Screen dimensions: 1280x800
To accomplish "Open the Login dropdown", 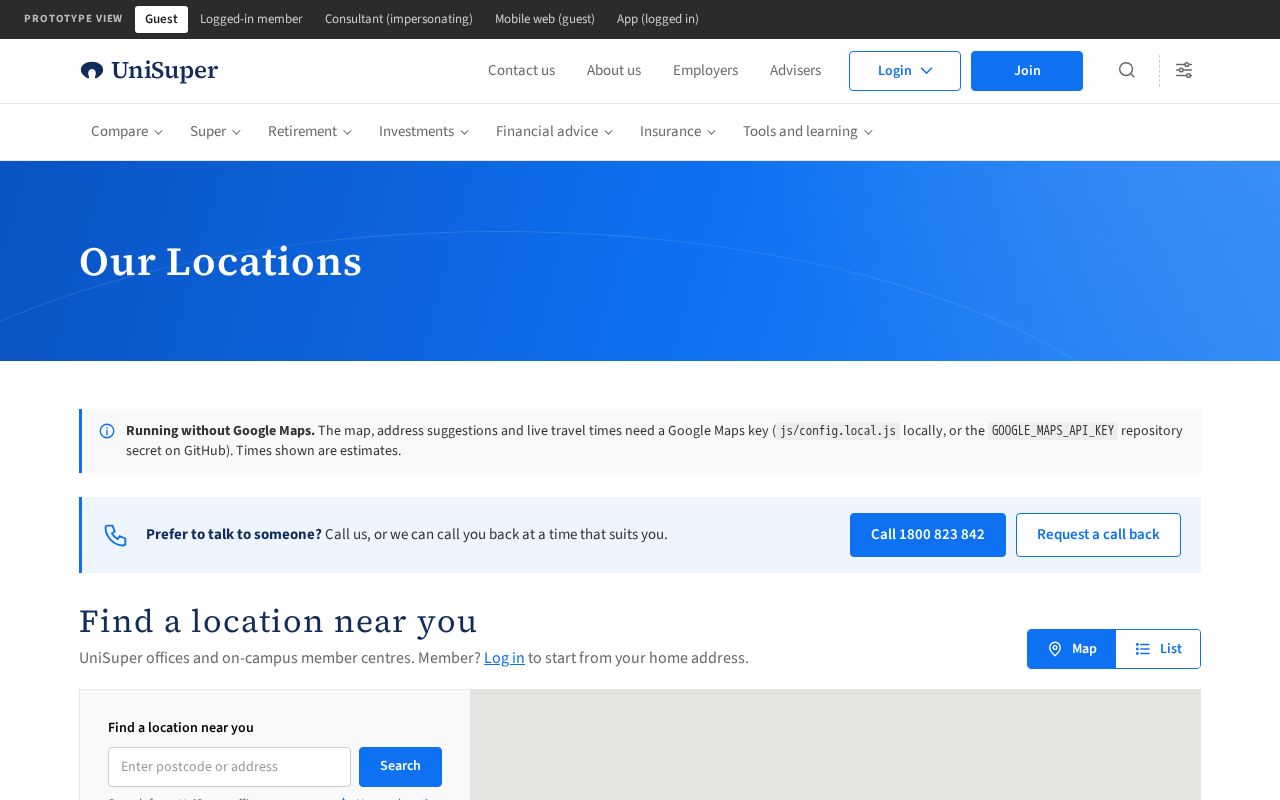I will tap(905, 71).
